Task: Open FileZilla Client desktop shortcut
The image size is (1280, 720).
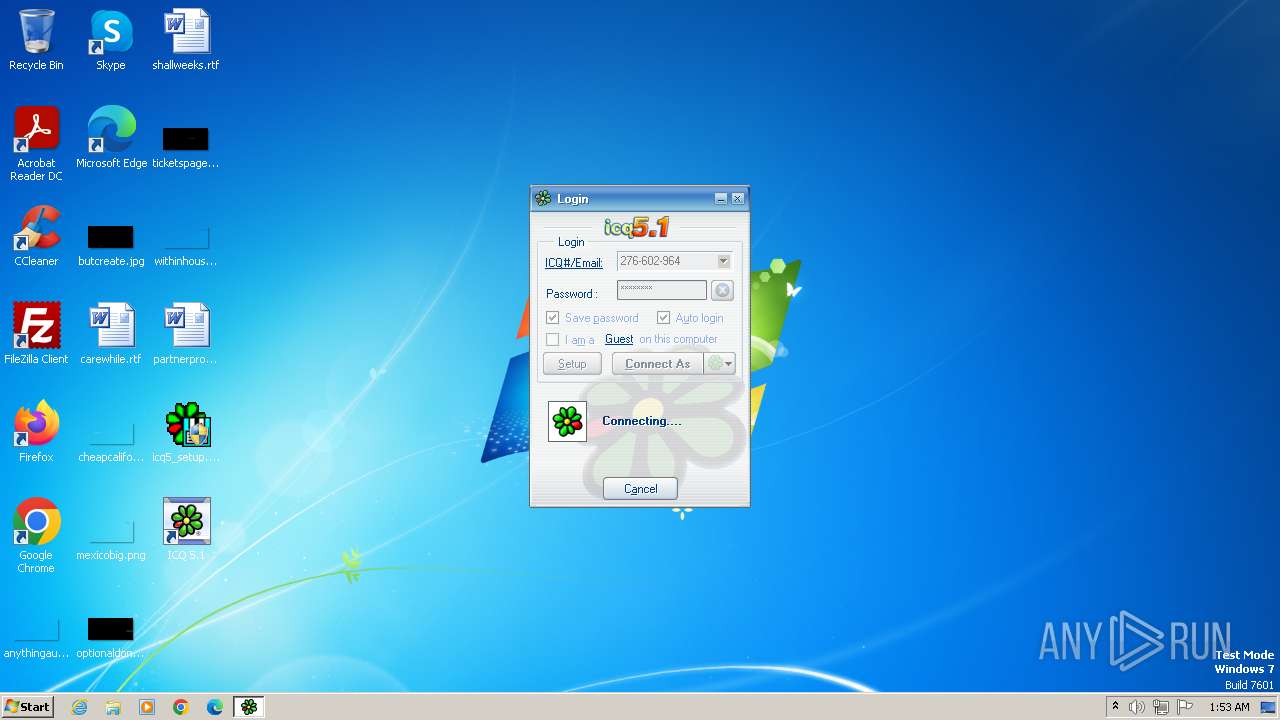Action: (x=36, y=334)
